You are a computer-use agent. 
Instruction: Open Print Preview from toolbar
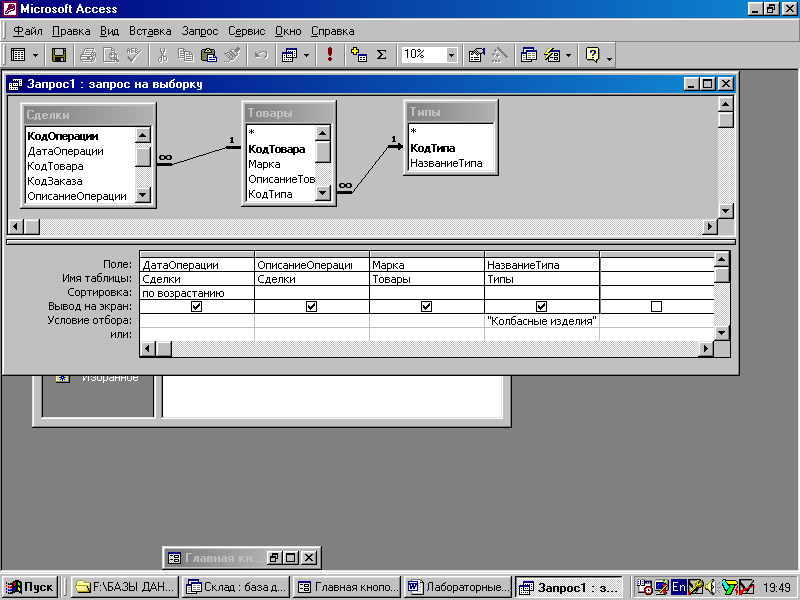111,55
